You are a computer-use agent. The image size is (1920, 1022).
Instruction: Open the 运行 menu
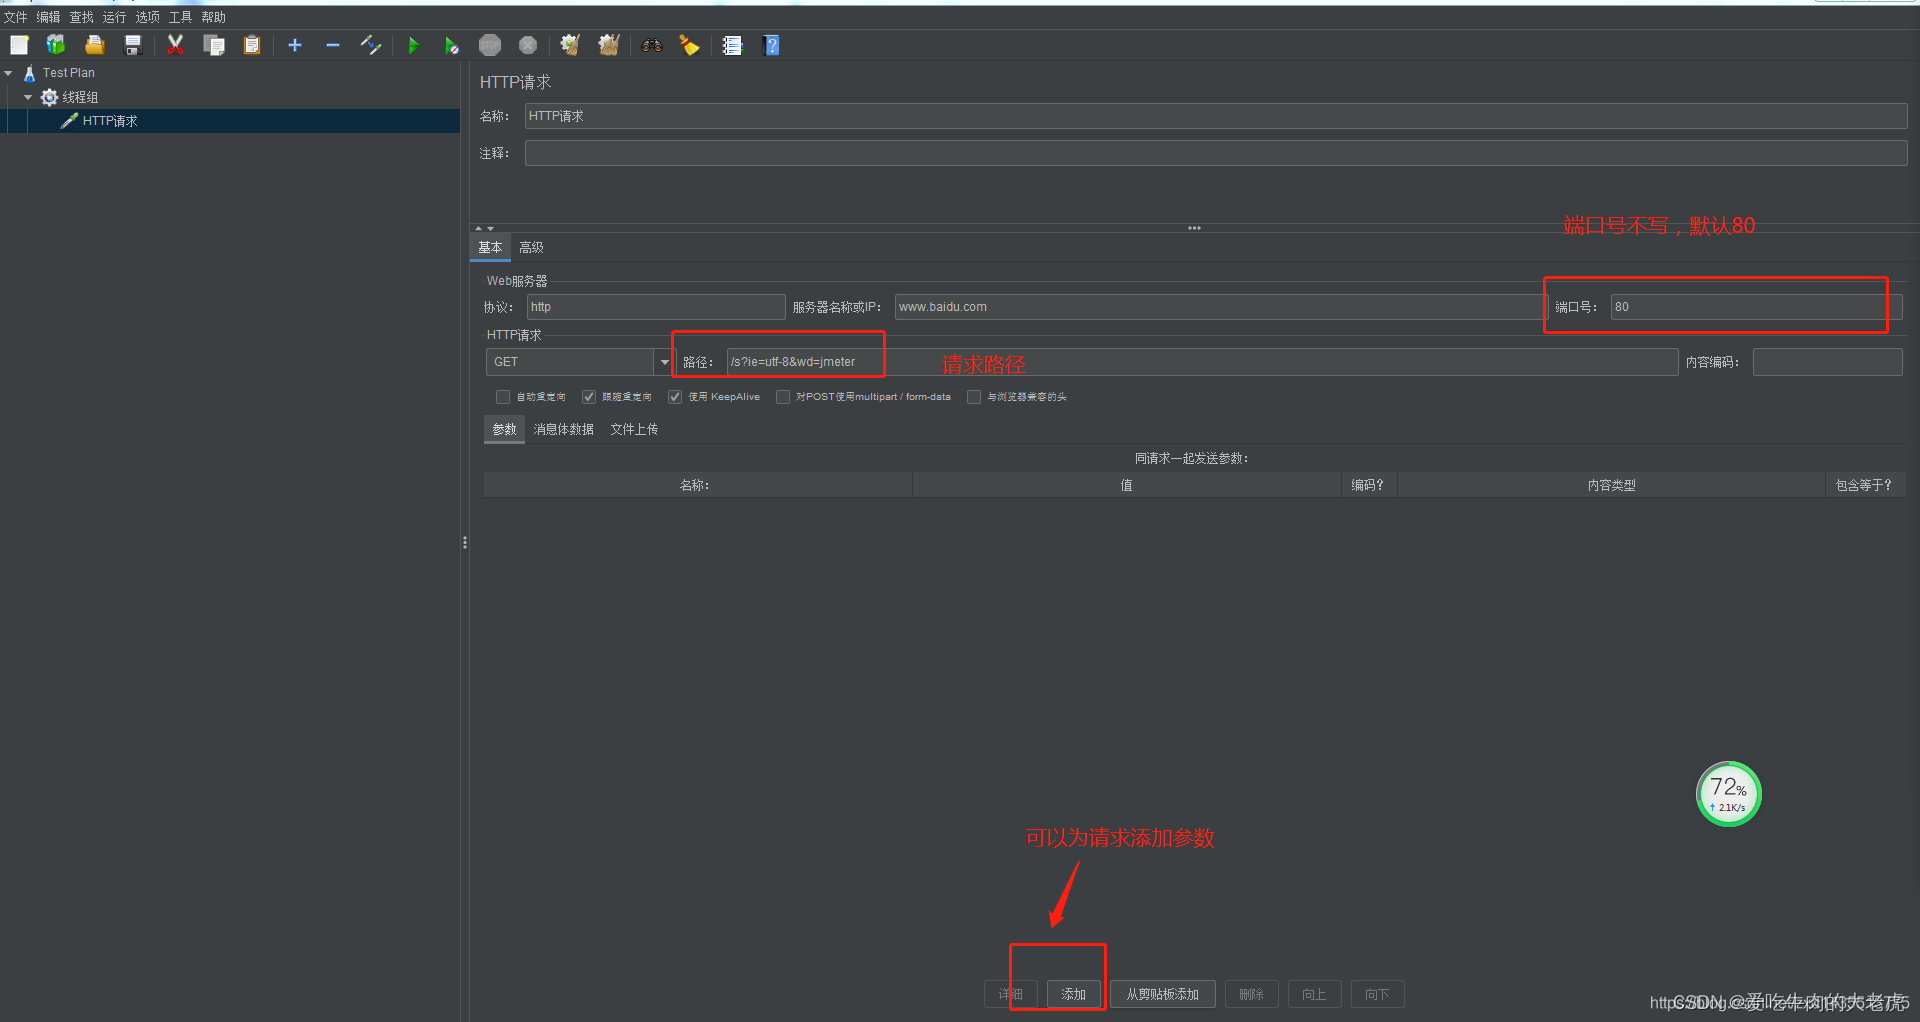click(x=115, y=17)
